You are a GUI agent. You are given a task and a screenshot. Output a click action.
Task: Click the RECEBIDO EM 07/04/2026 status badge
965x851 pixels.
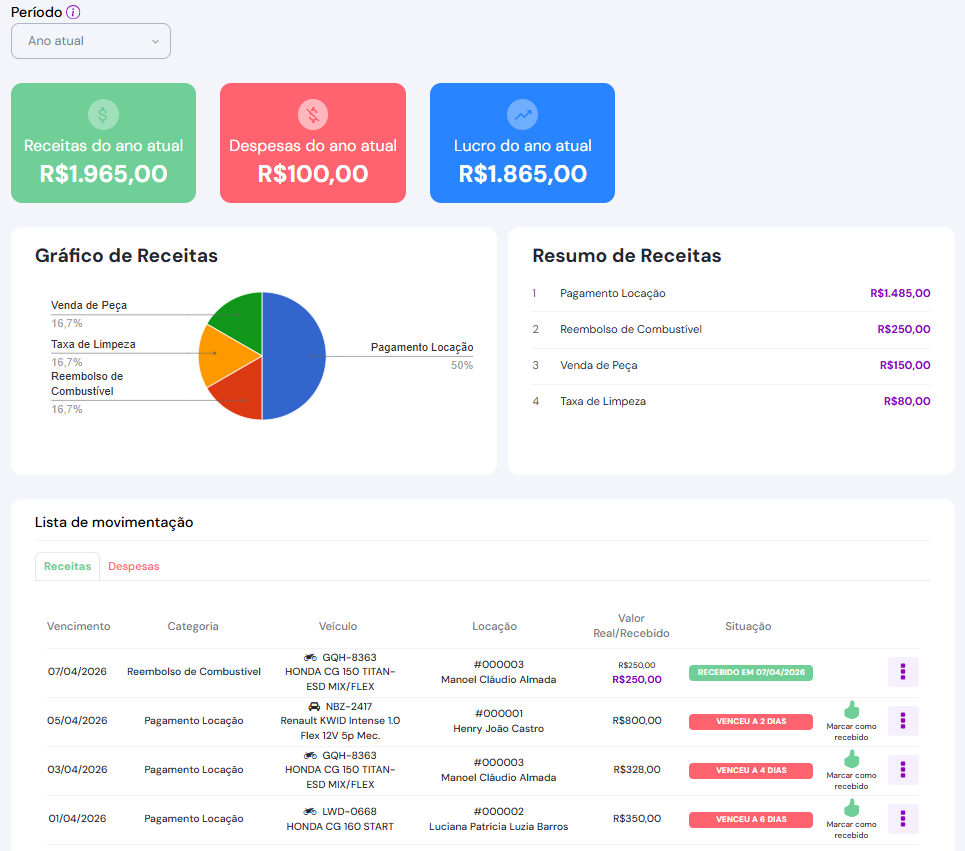[751, 673]
